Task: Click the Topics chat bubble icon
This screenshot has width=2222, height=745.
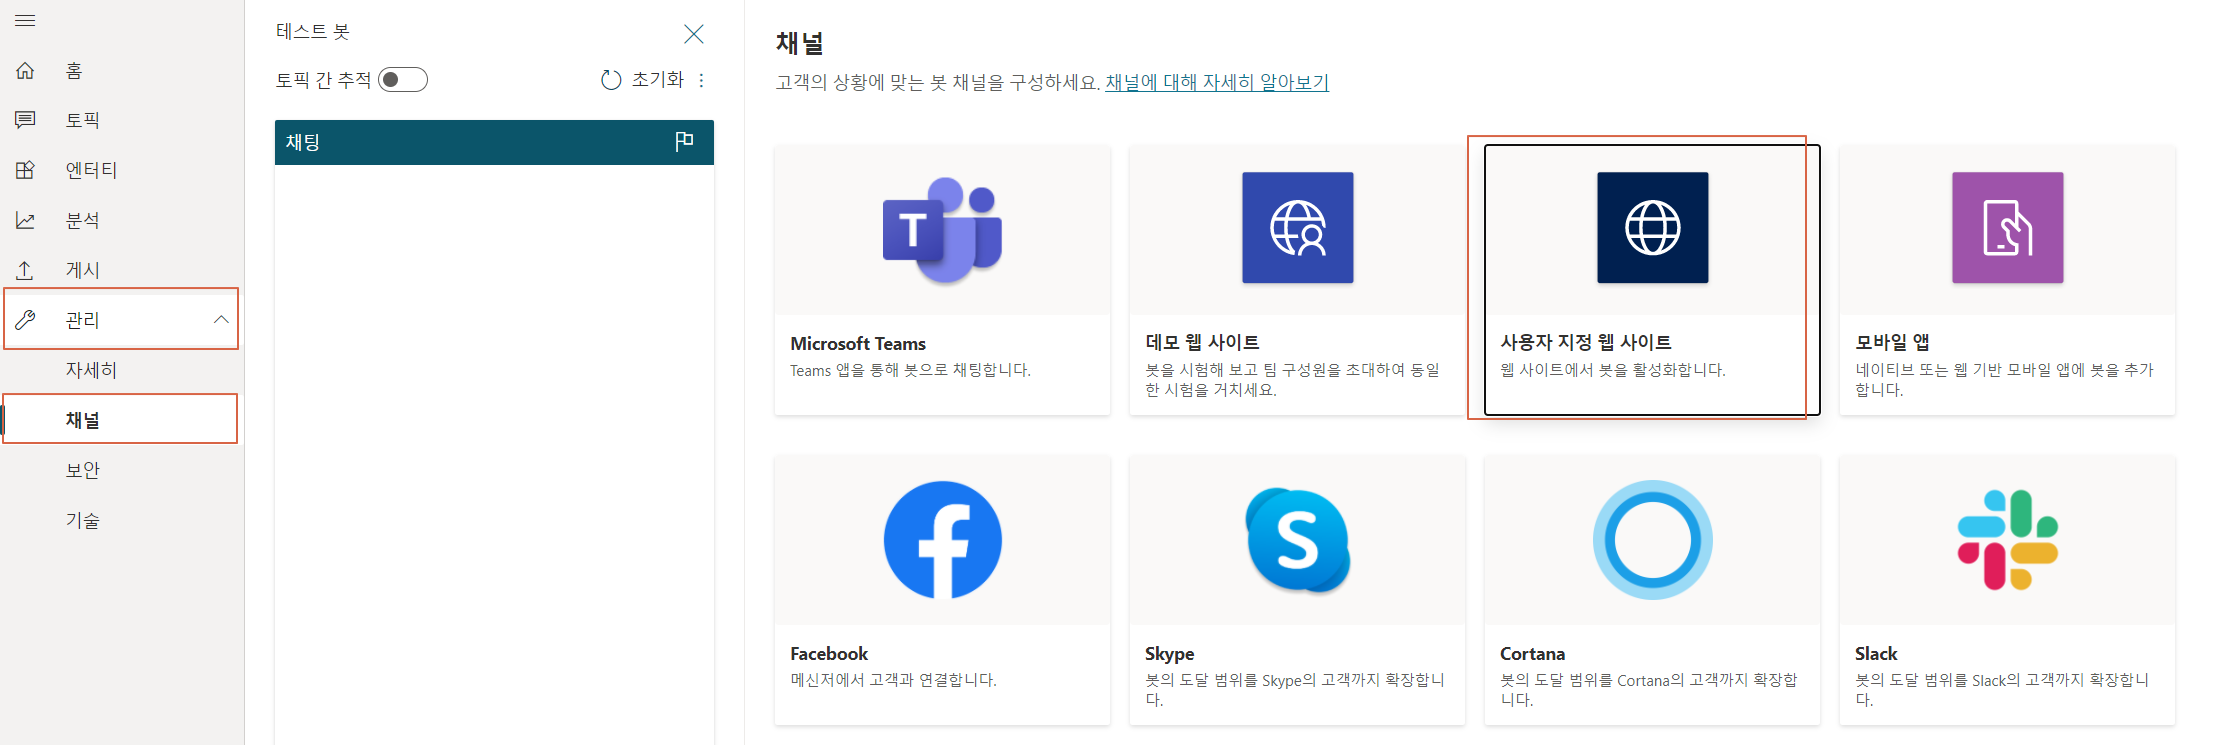Action: click(25, 120)
